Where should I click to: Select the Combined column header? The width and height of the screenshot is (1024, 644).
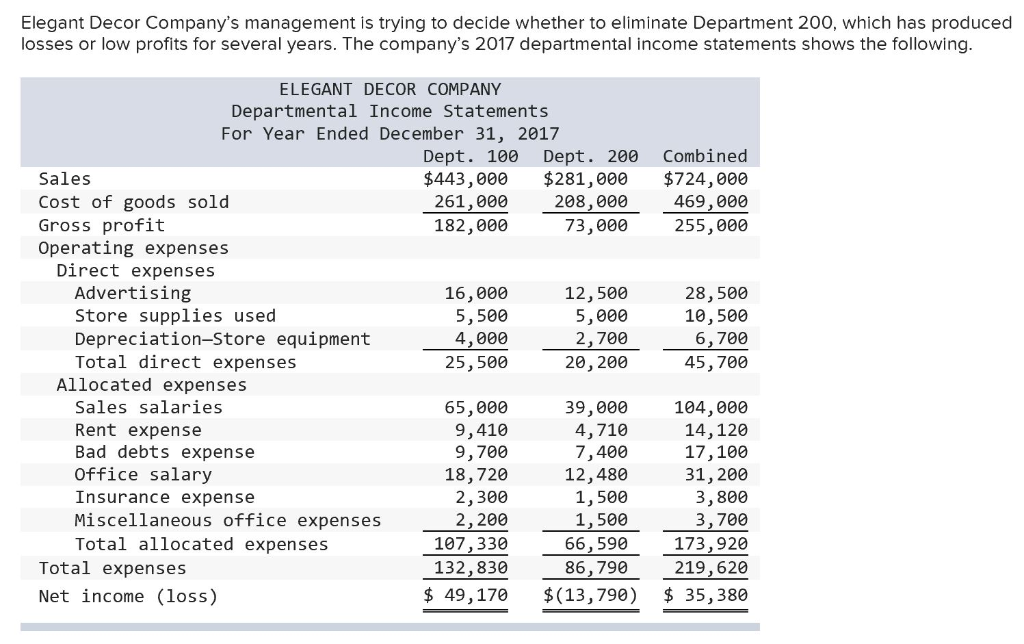coord(704,156)
